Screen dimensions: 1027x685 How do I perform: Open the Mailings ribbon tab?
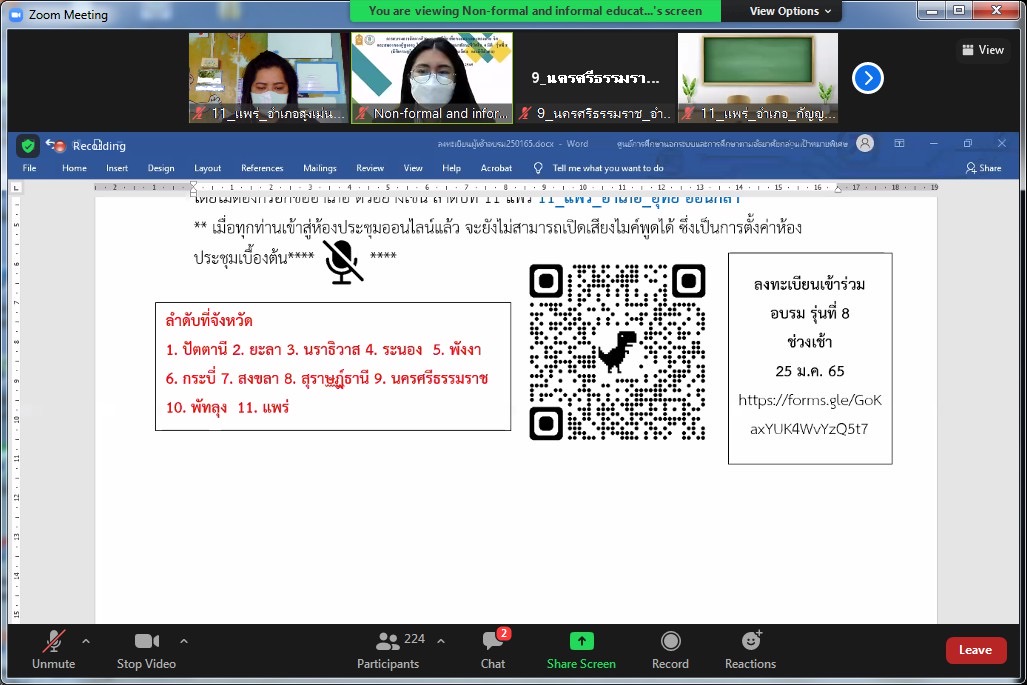pos(320,168)
